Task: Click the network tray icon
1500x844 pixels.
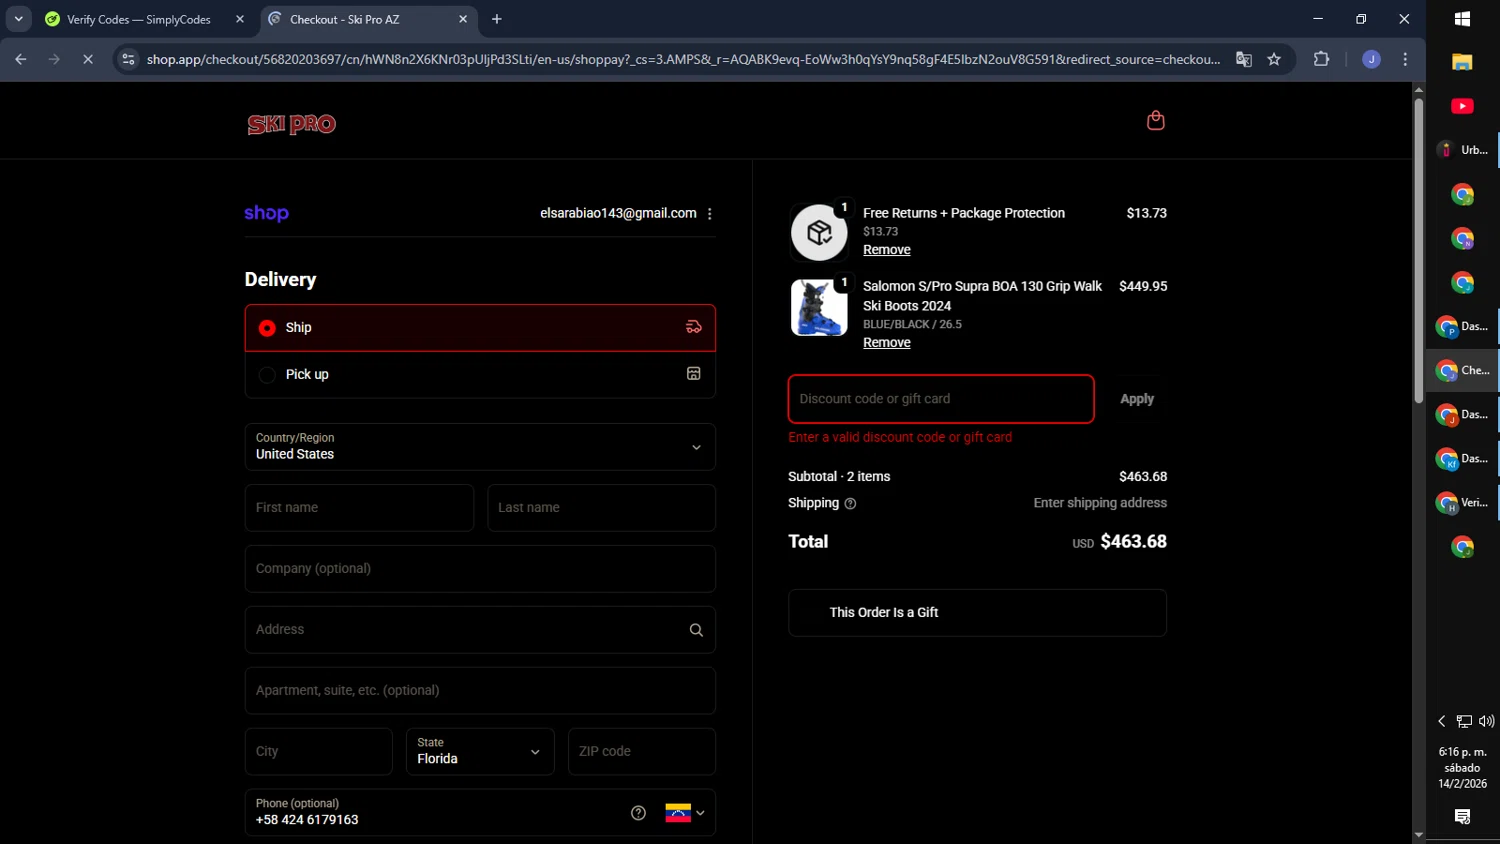Action: click(x=1464, y=721)
